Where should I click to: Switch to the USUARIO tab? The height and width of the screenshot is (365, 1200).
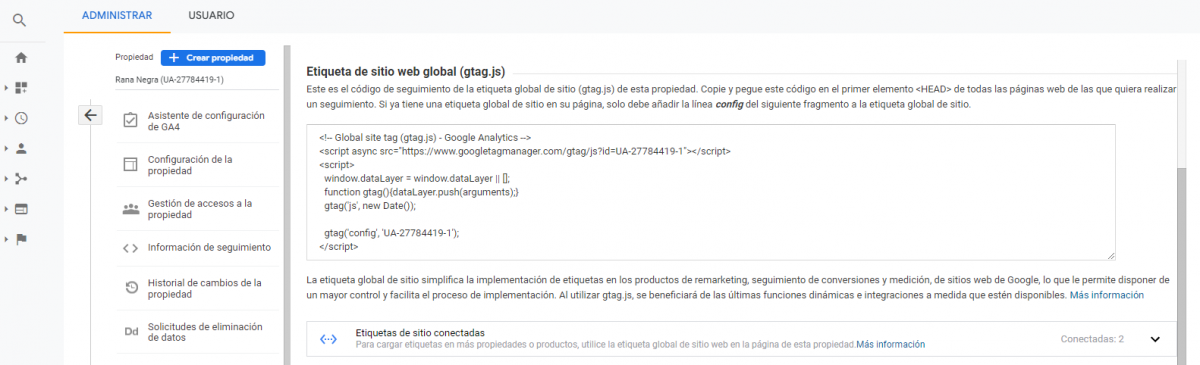(x=211, y=15)
